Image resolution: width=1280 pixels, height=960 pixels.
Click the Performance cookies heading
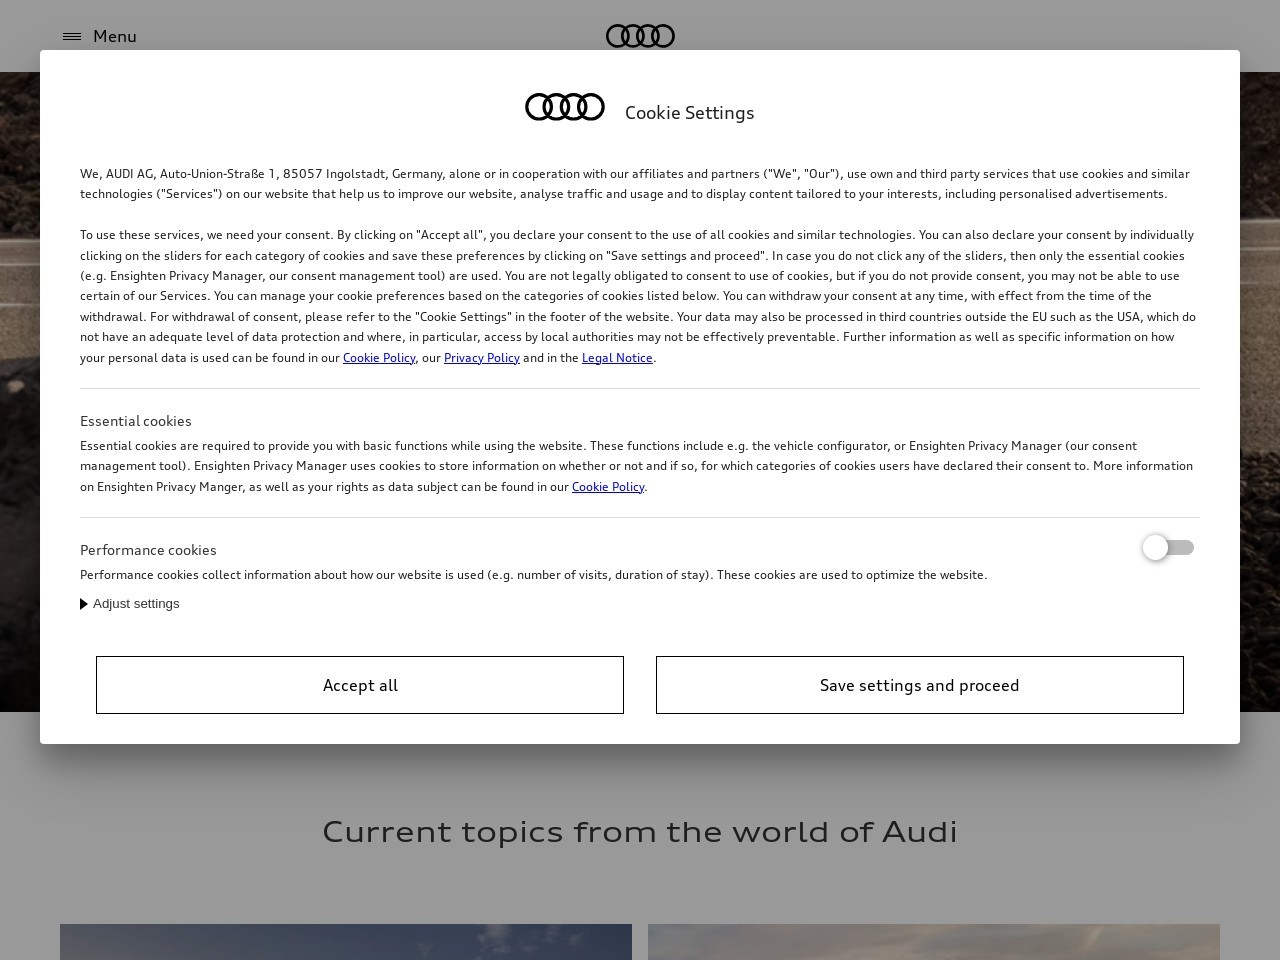click(x=148, y=550)
